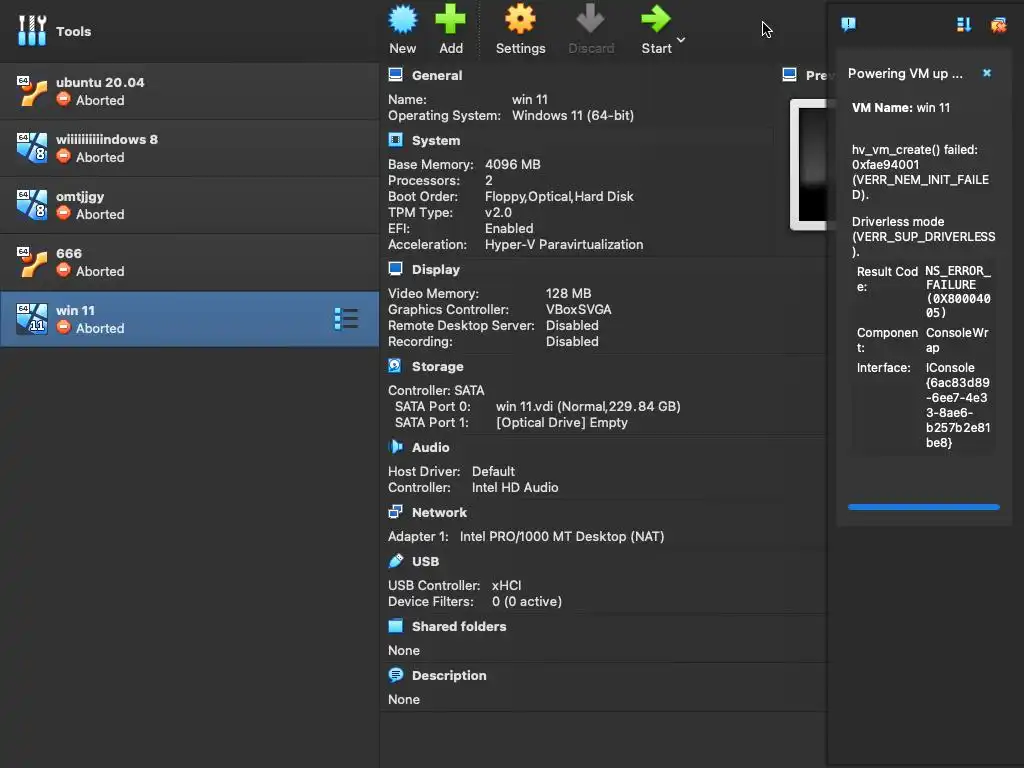Click the USB section plug icon

tap(395, 561)
